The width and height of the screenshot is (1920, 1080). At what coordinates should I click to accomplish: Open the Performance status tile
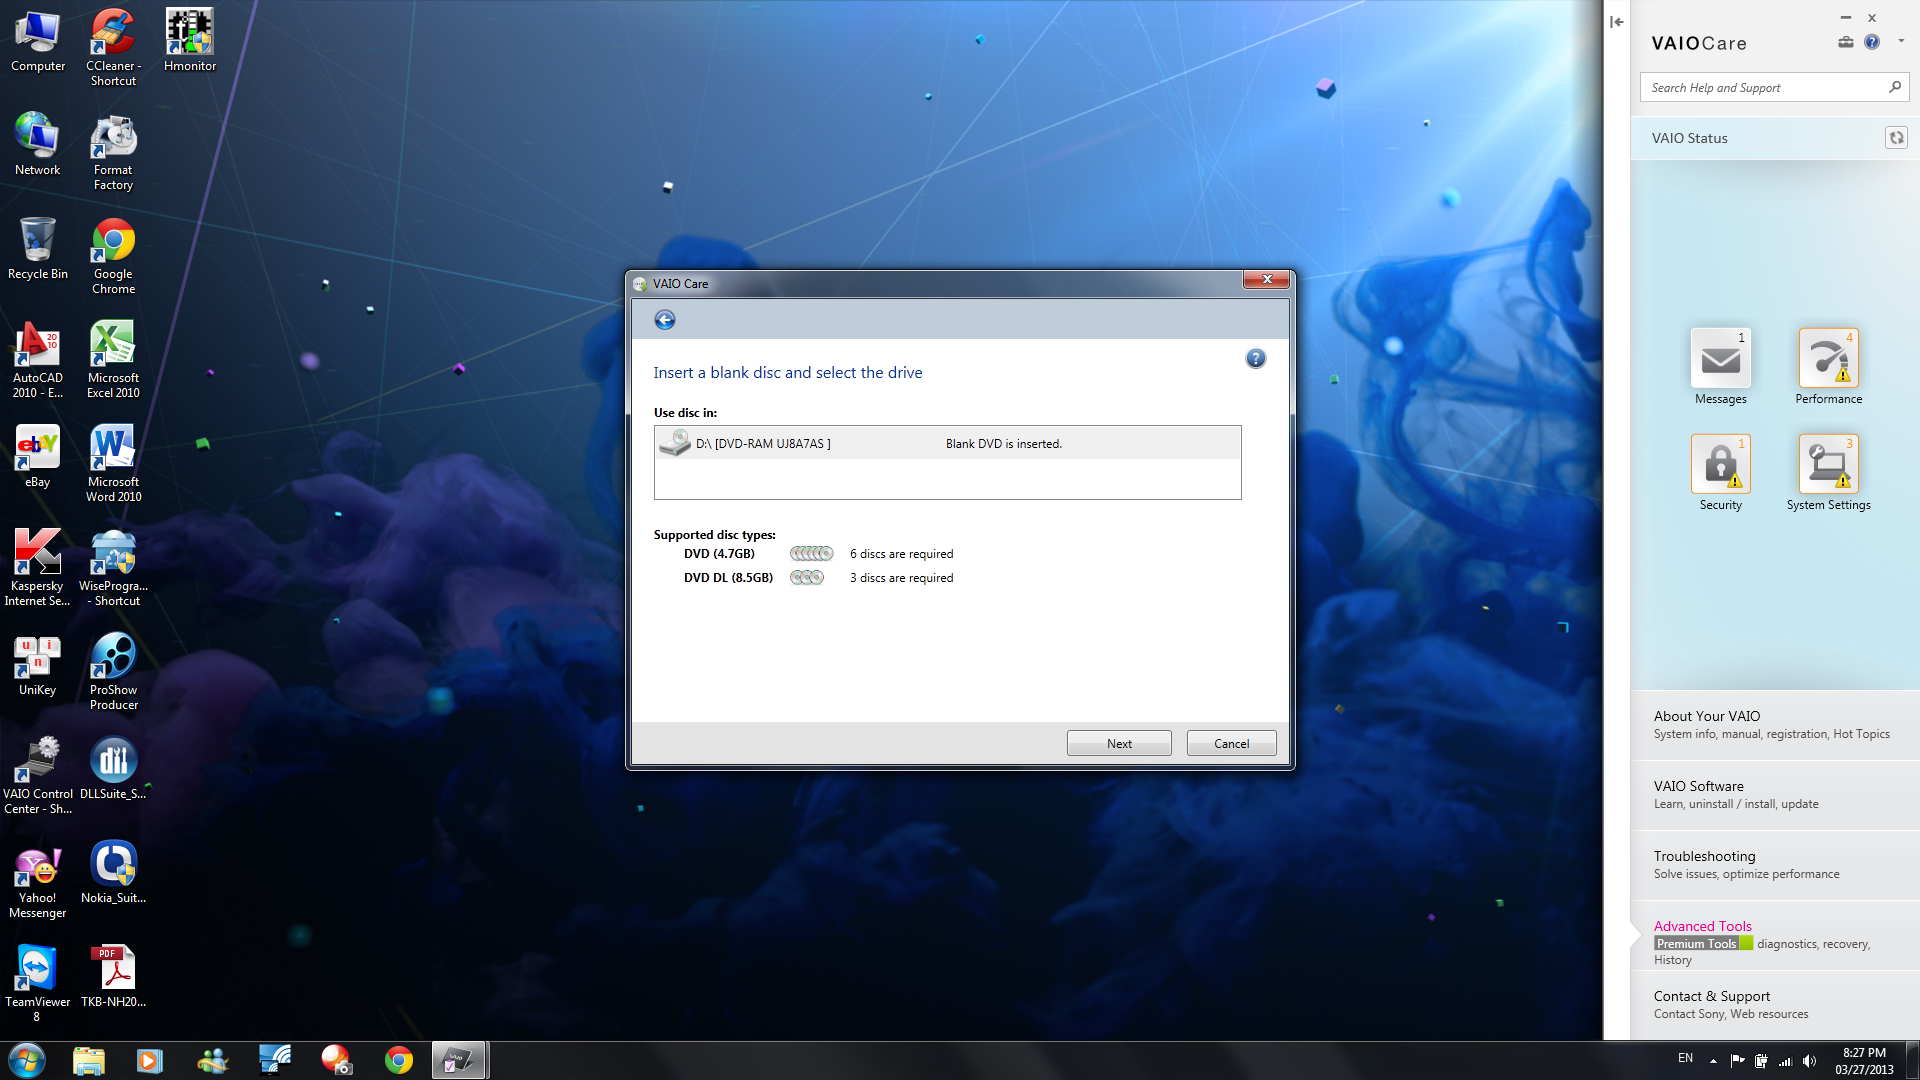click(1828, 367)
